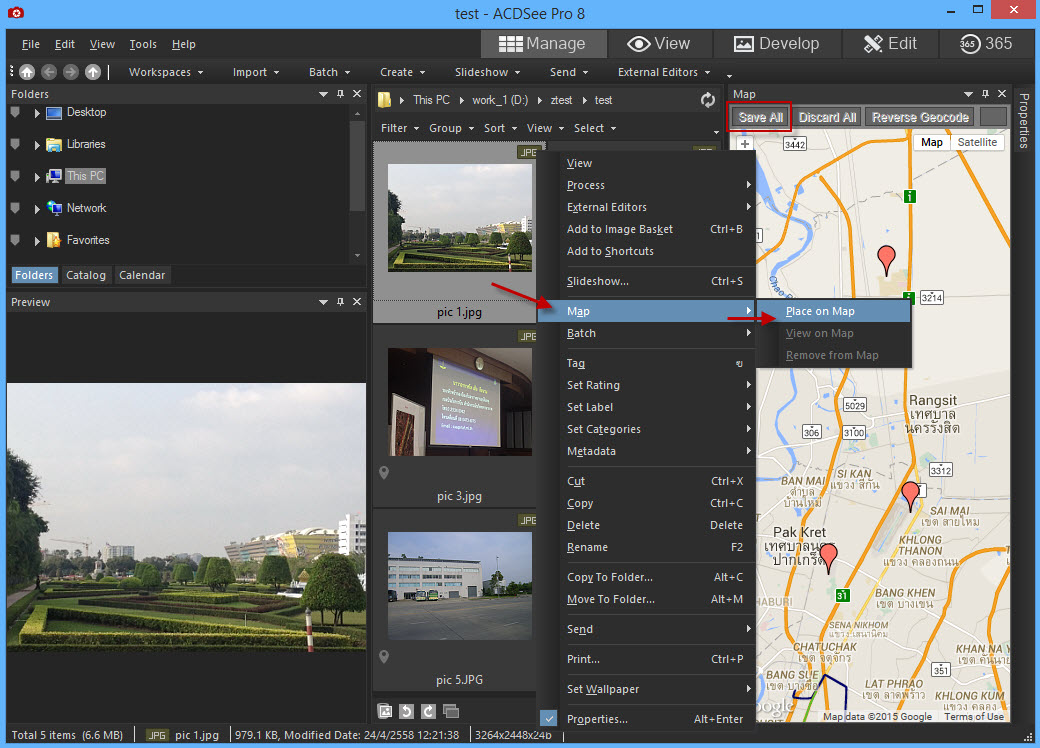Expand the Libraries tree node
The width and height of the screenshot is (1040, 748).
37,145
